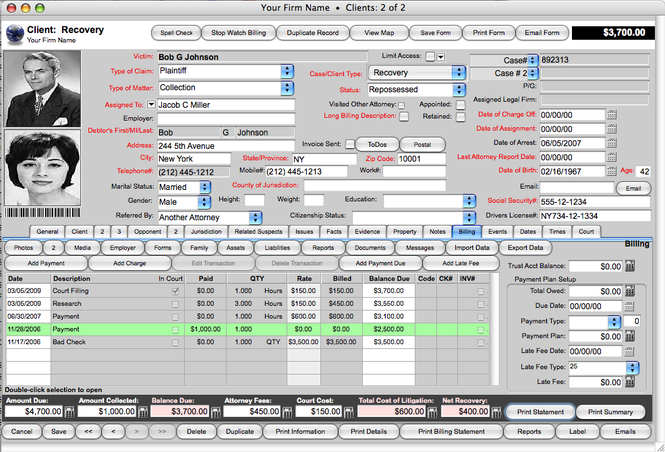665x452 pixels.
Task: Click the globe logo next to Client title
Action: tap(15, 34)
